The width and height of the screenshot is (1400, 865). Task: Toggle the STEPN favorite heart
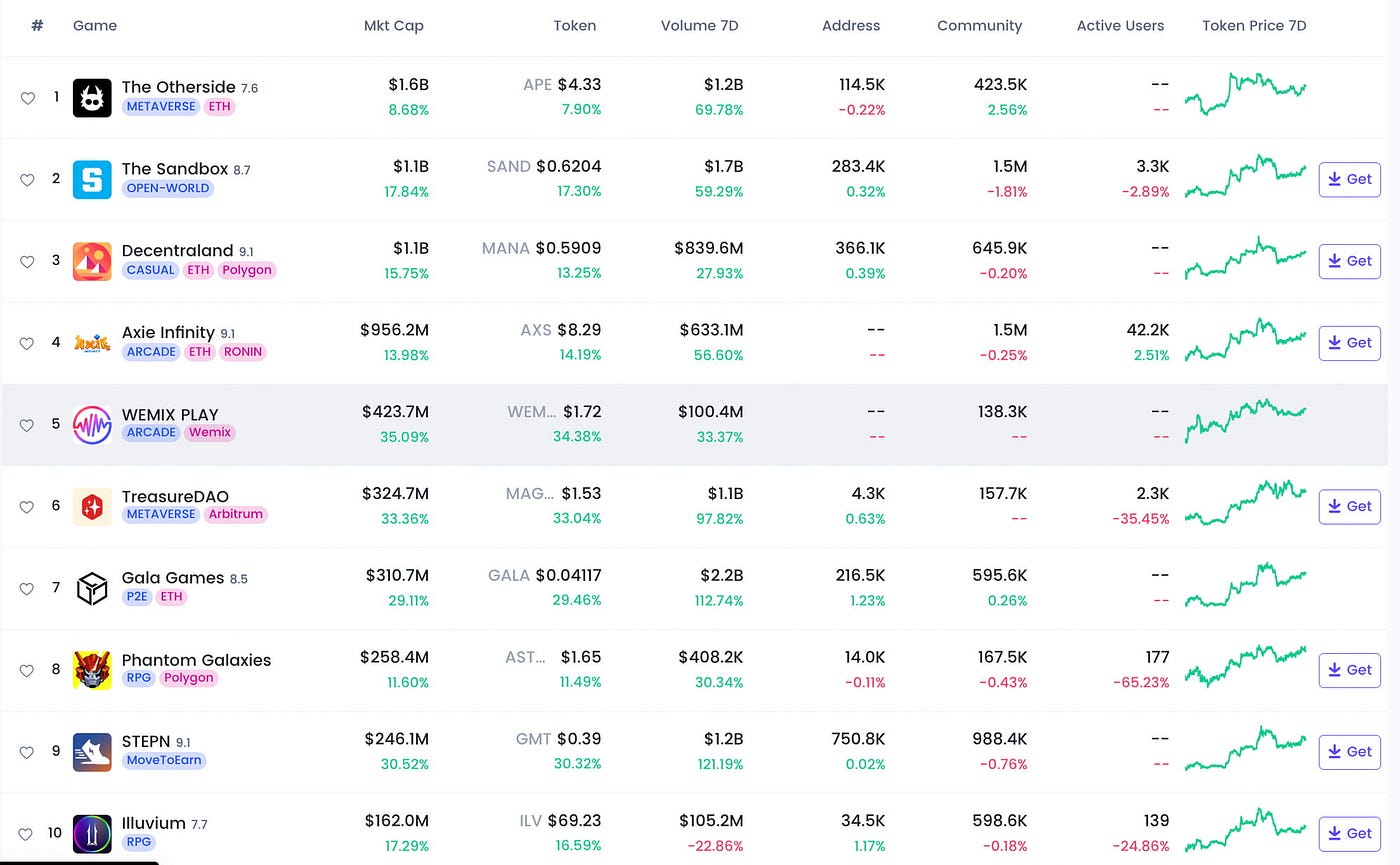point(27,752)
